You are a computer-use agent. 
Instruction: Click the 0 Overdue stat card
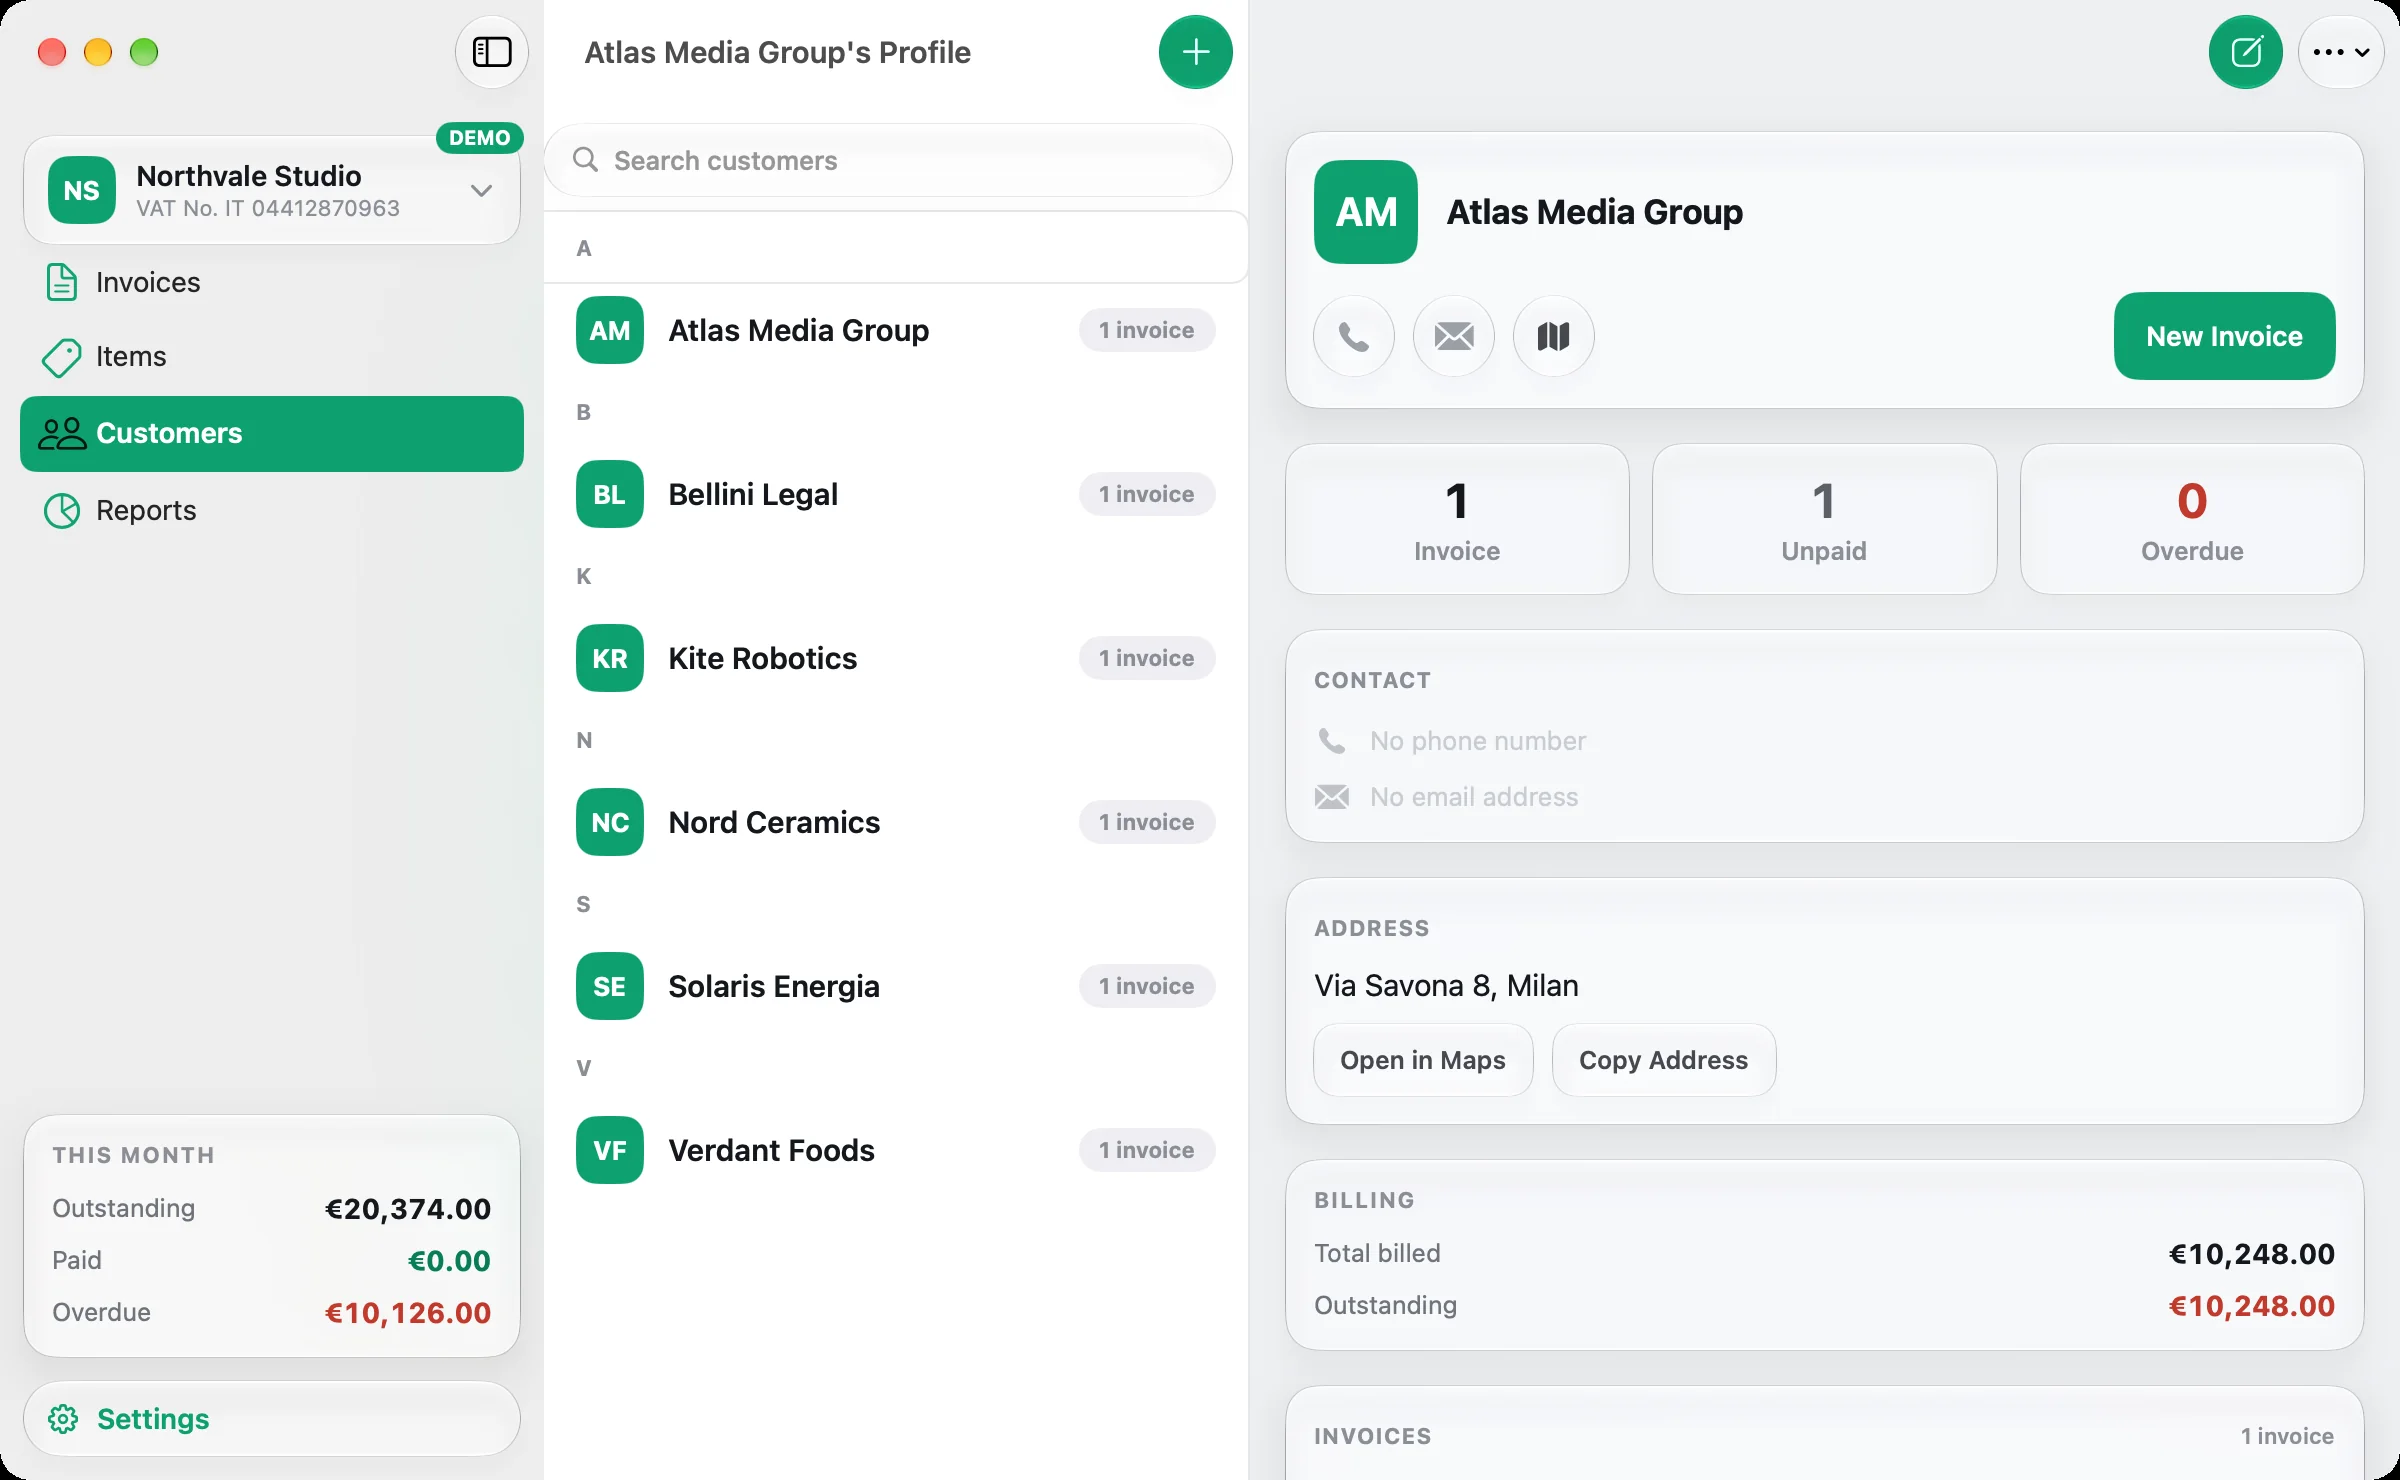pos(2192,519)
